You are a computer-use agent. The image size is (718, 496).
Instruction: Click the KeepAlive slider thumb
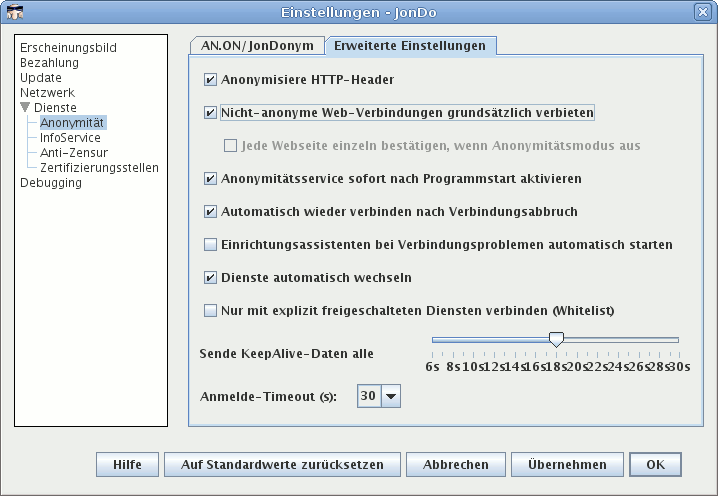556,340
